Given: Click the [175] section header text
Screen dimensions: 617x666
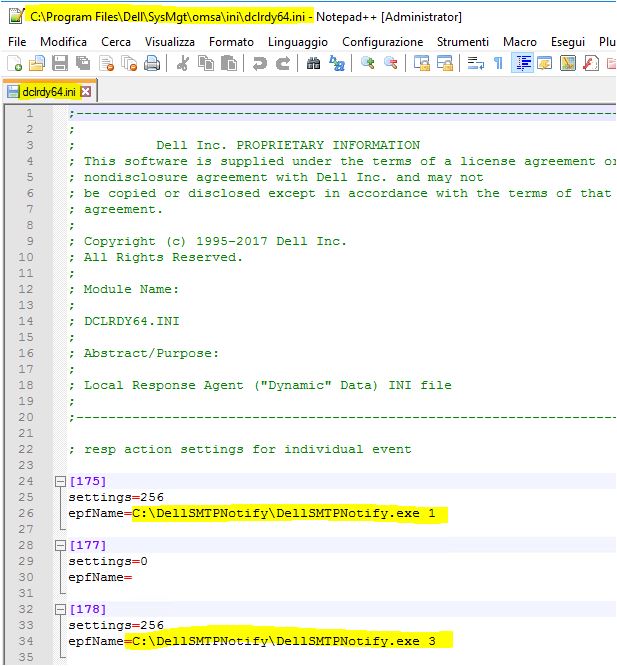Looking at the screenshot, I should 87,481.
